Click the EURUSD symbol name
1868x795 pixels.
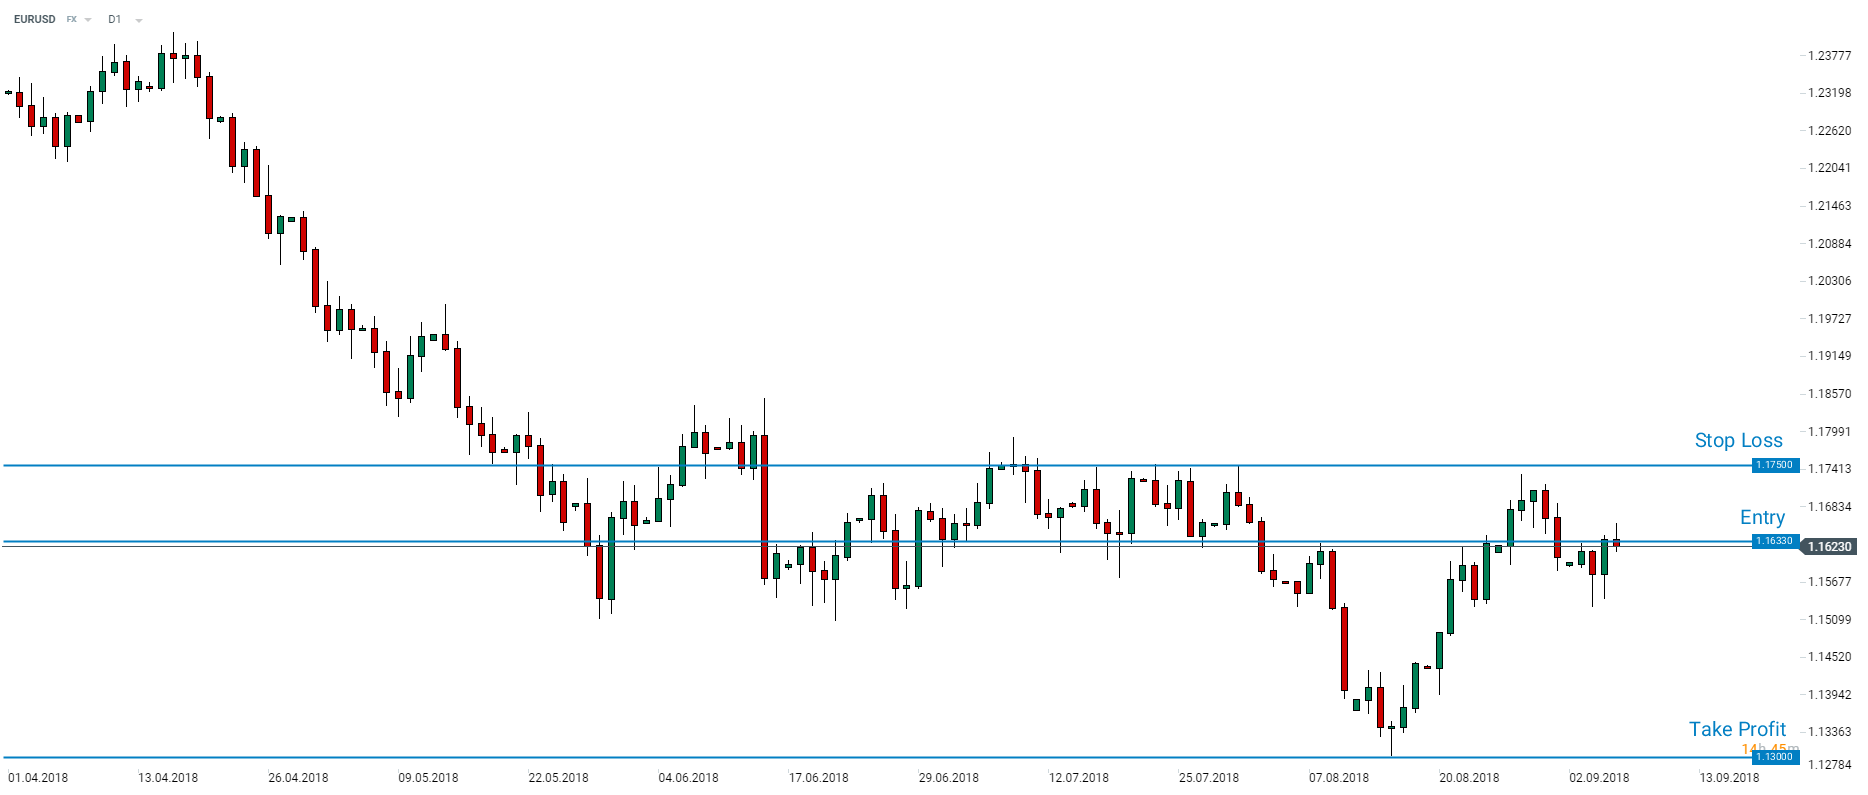click(x=34, y=20)
